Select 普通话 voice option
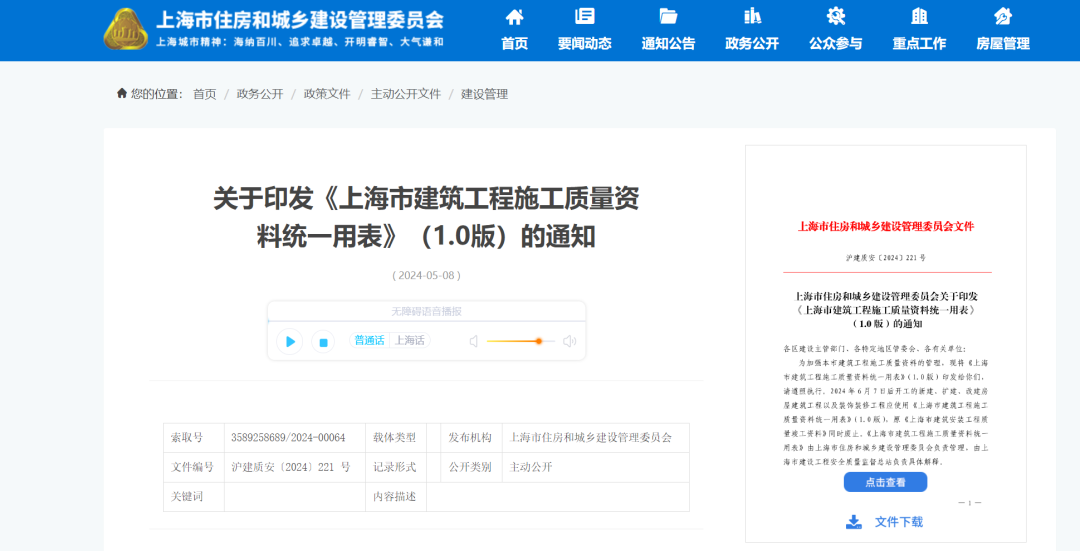The height and width of the screenshot is (551, 1080). click(369, 340)
